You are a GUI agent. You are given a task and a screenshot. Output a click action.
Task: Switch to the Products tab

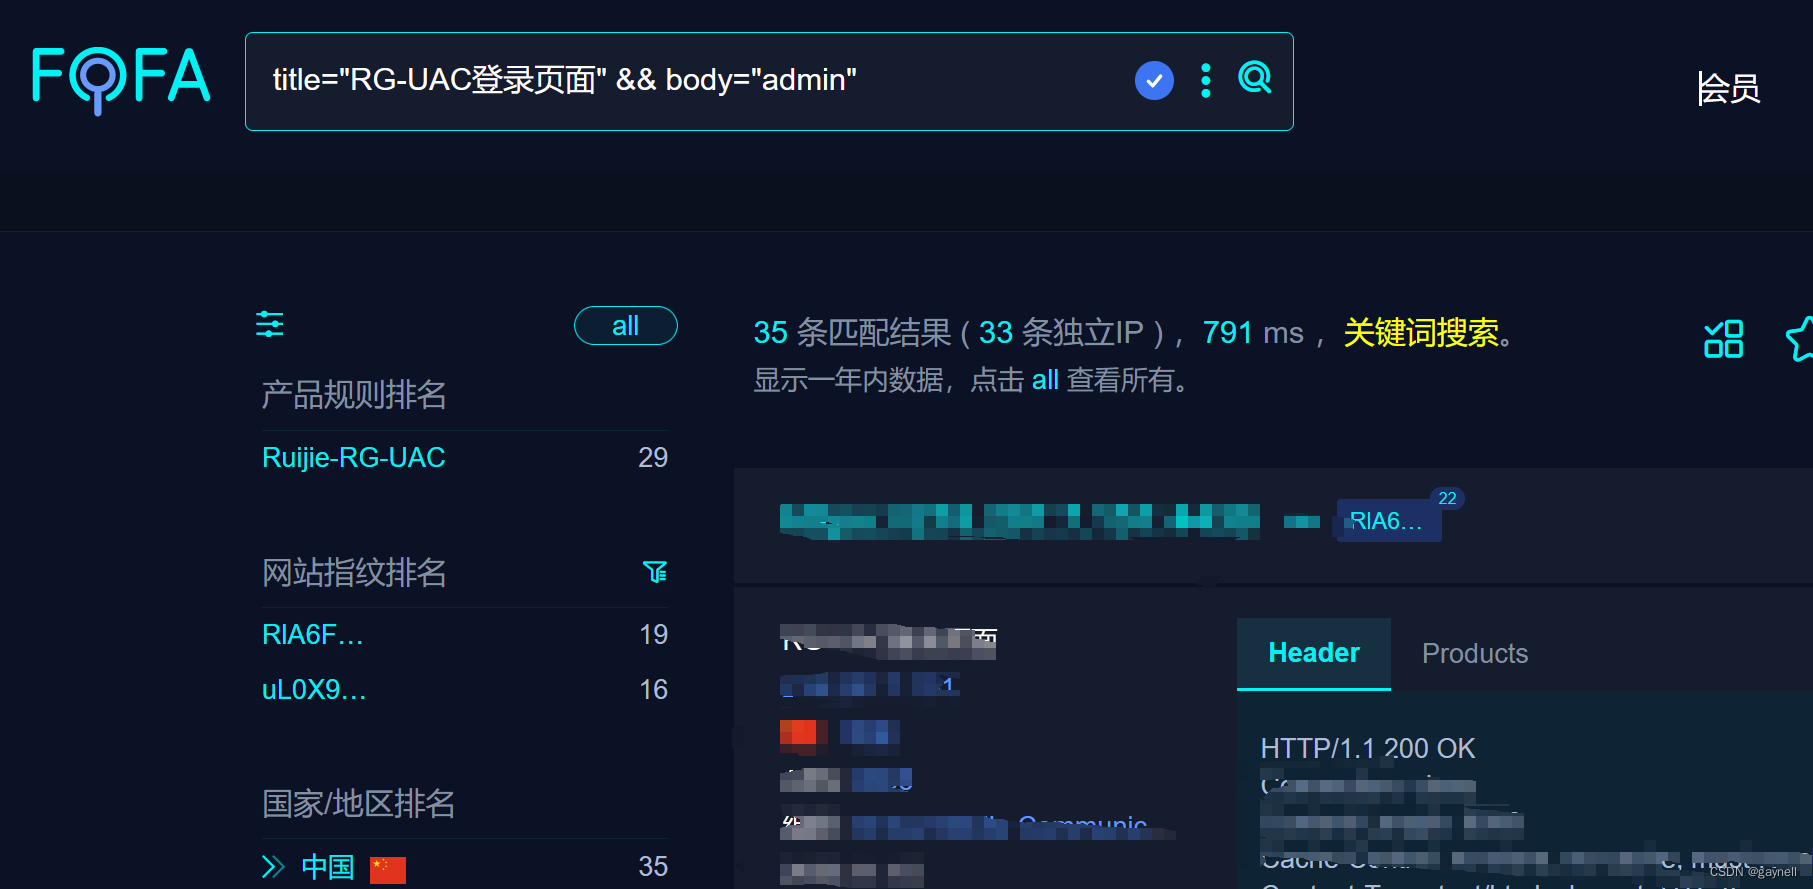(x=1475, y=653)
